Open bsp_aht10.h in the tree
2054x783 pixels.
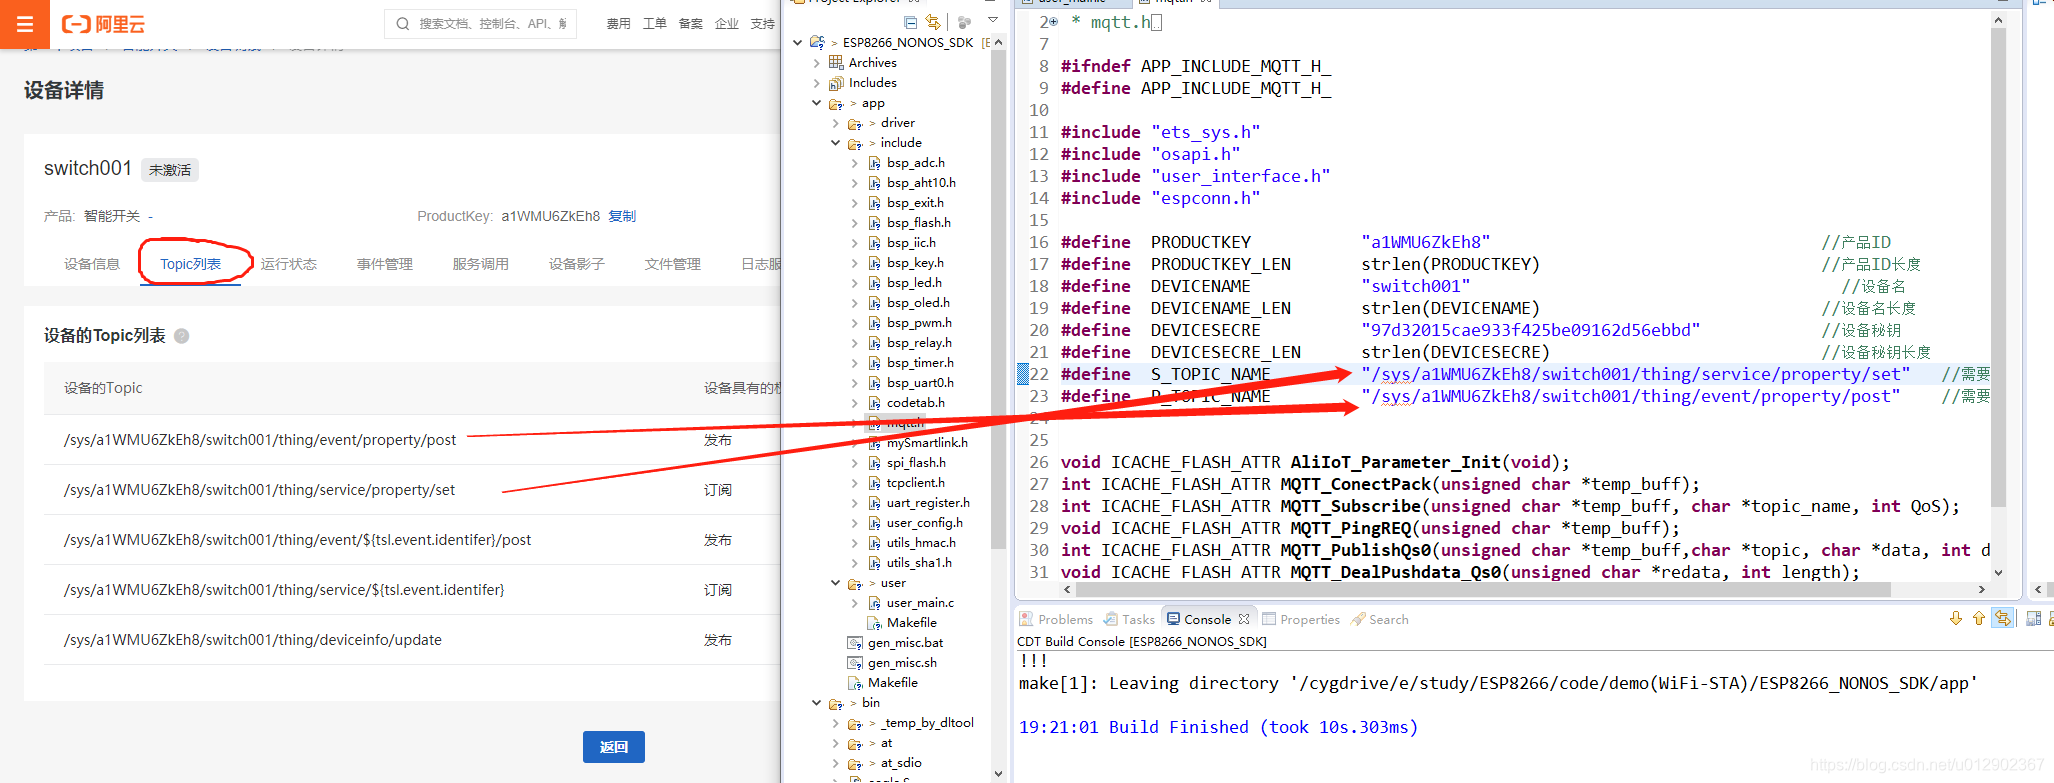coord(921,183)
